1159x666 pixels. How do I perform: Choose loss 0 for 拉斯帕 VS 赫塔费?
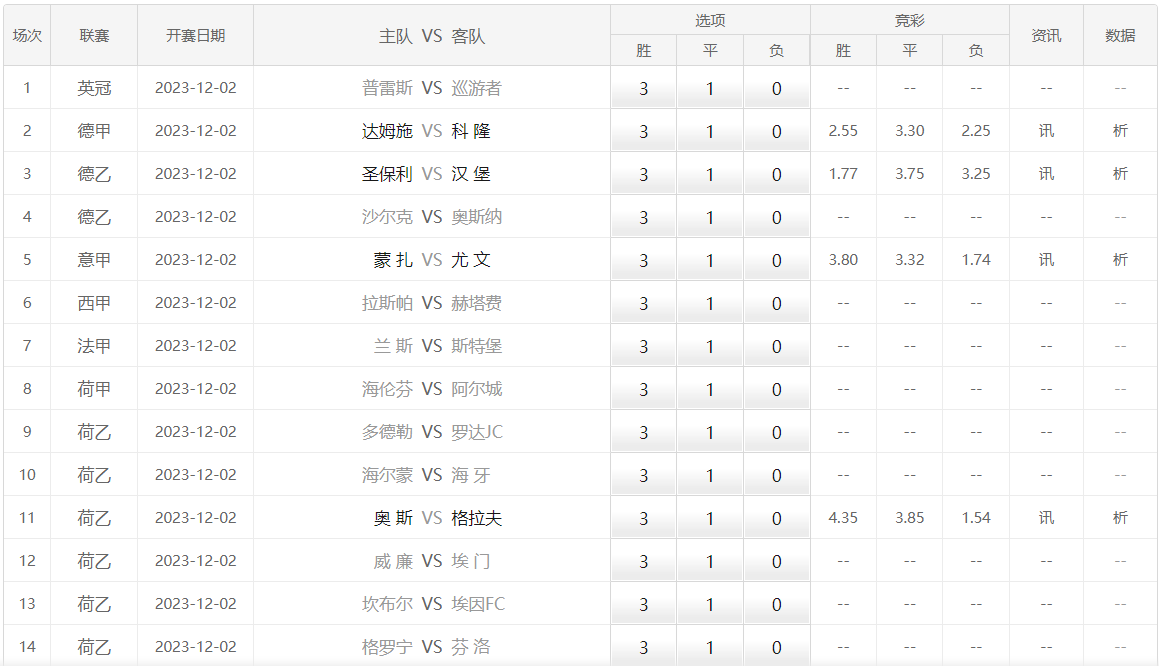point(776,303)
